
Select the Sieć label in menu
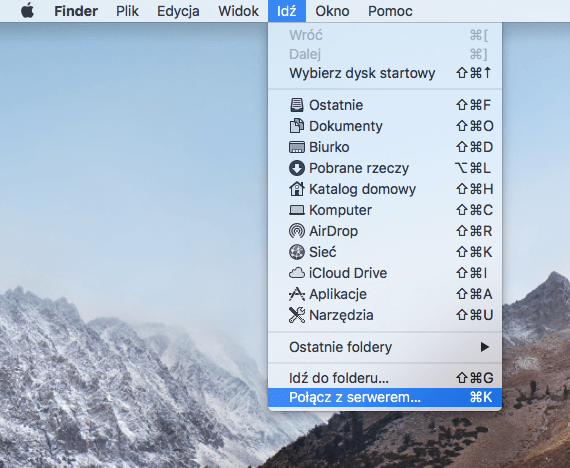pyautogui.click(x=323, y=252)
